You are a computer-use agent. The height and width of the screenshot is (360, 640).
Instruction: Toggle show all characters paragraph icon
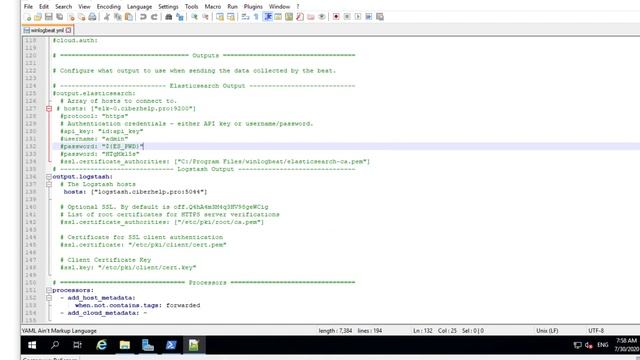point(256,17)
